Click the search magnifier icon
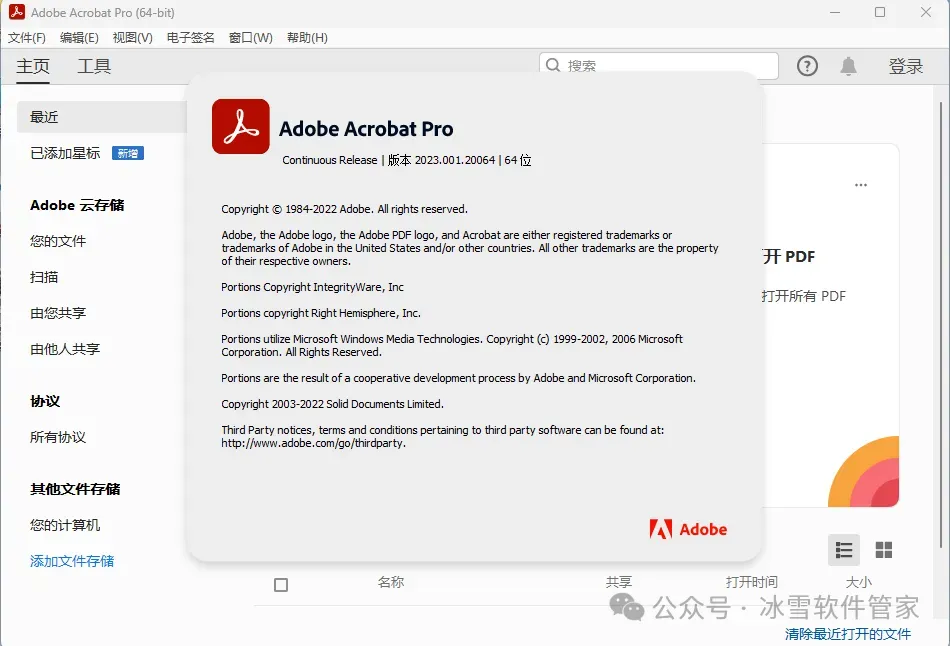Screen dimensions: 950x646 pos(553,65)
